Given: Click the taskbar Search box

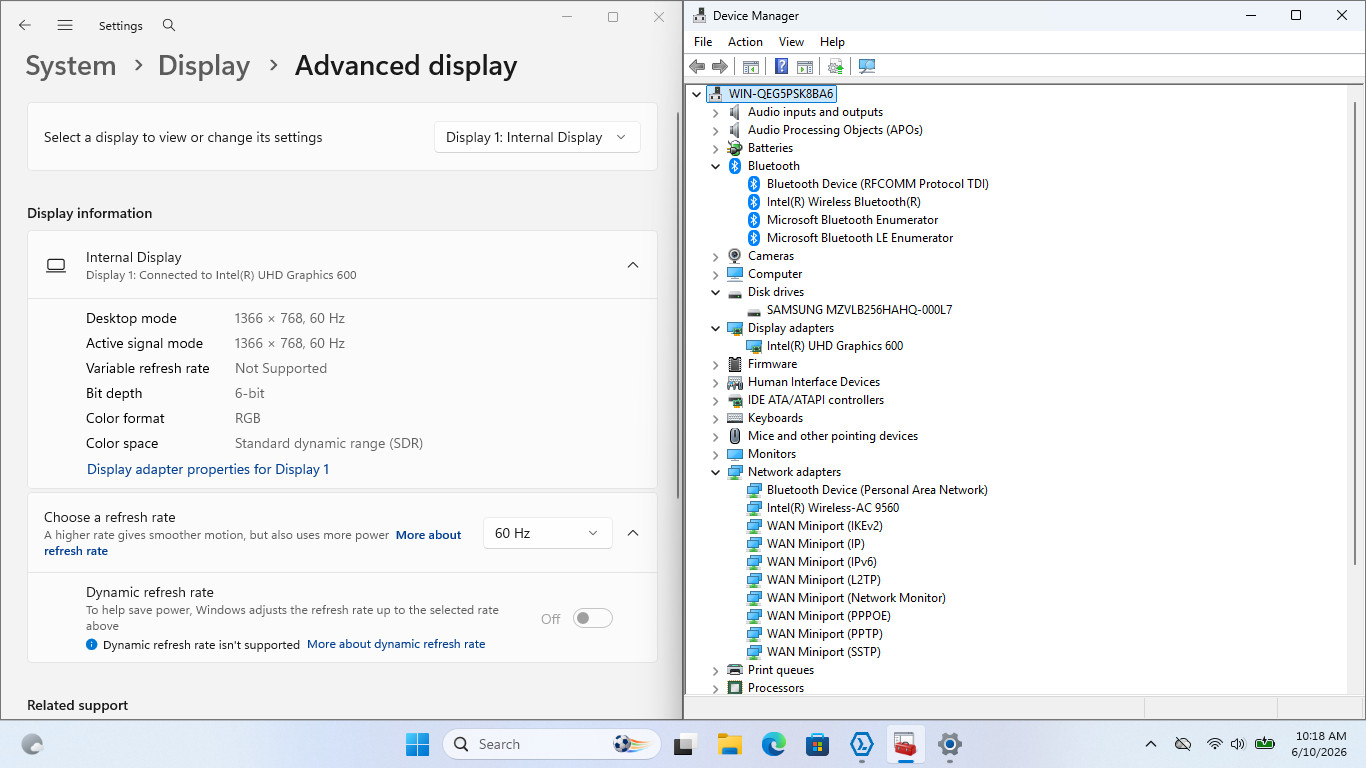Looking at the screenshot, I should [x=553, y=744].
